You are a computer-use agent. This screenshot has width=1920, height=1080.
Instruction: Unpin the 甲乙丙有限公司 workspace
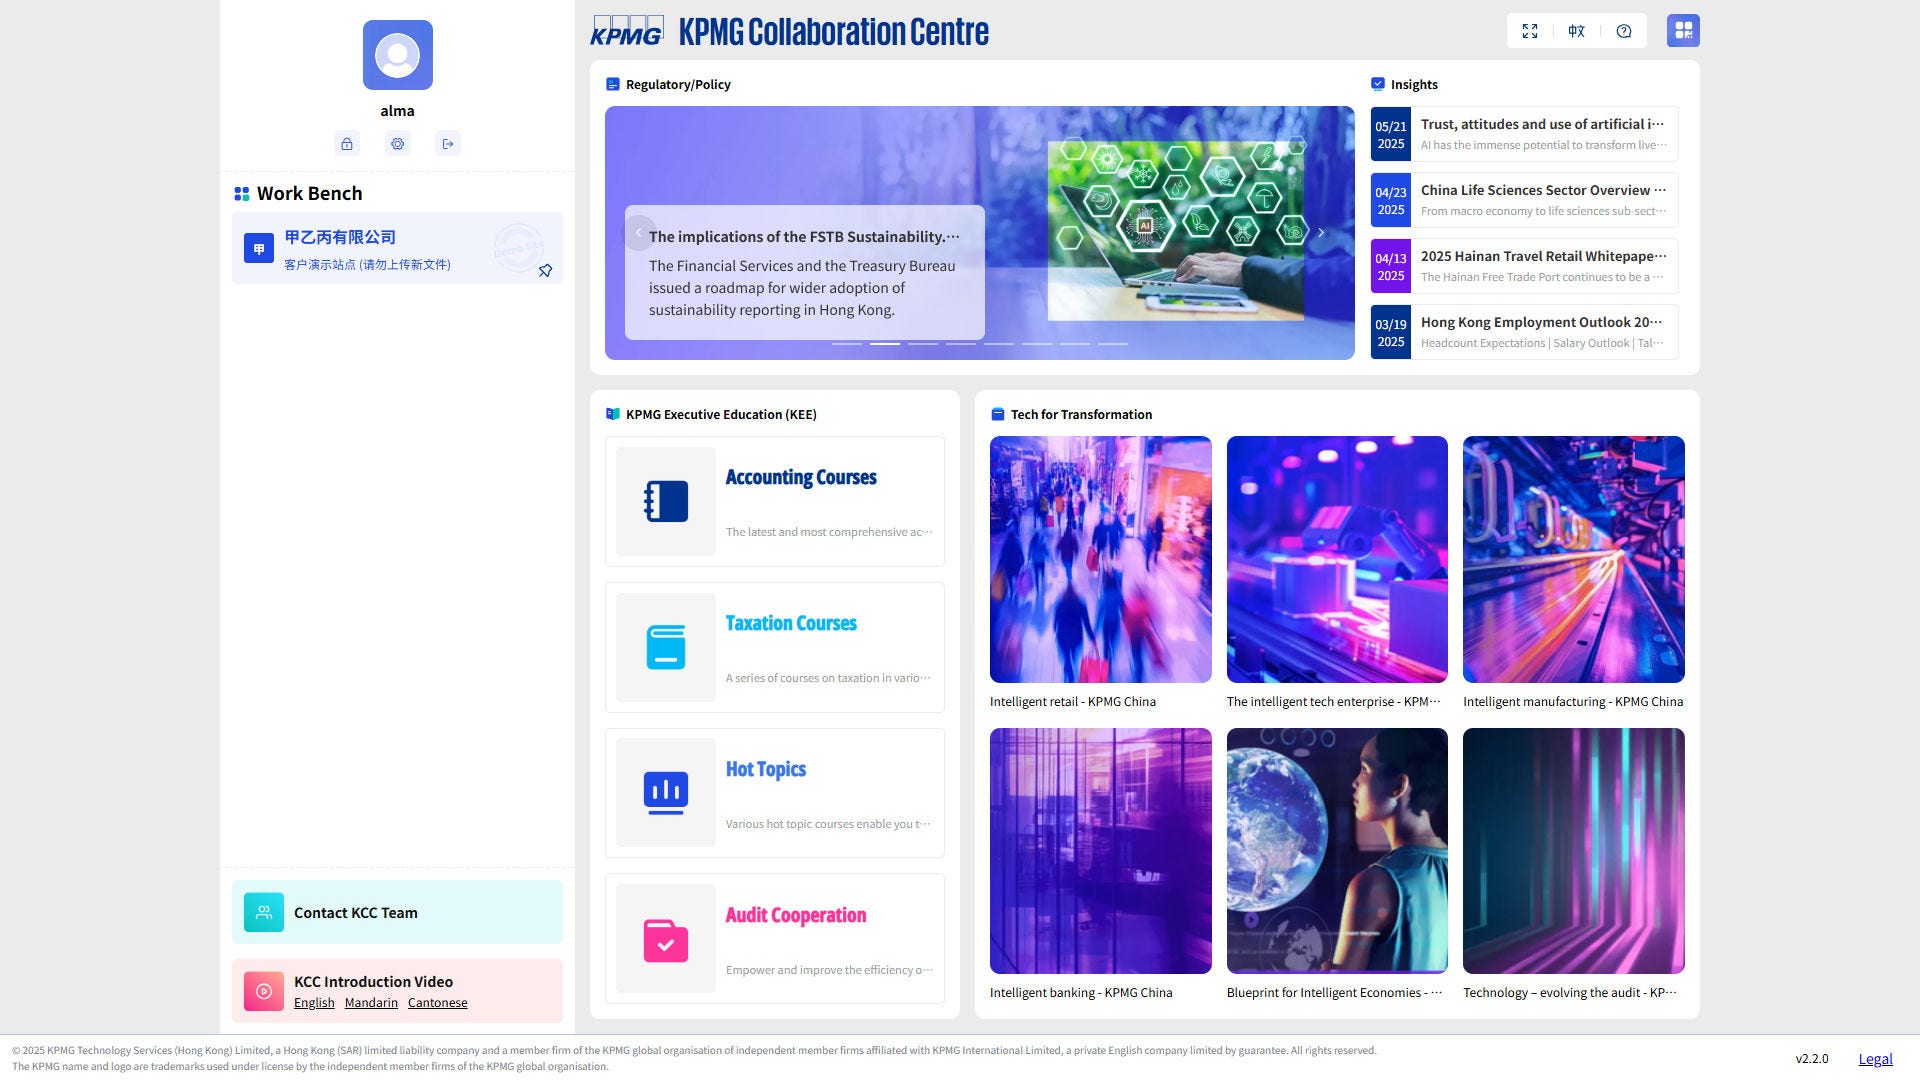tap(545, 271)
